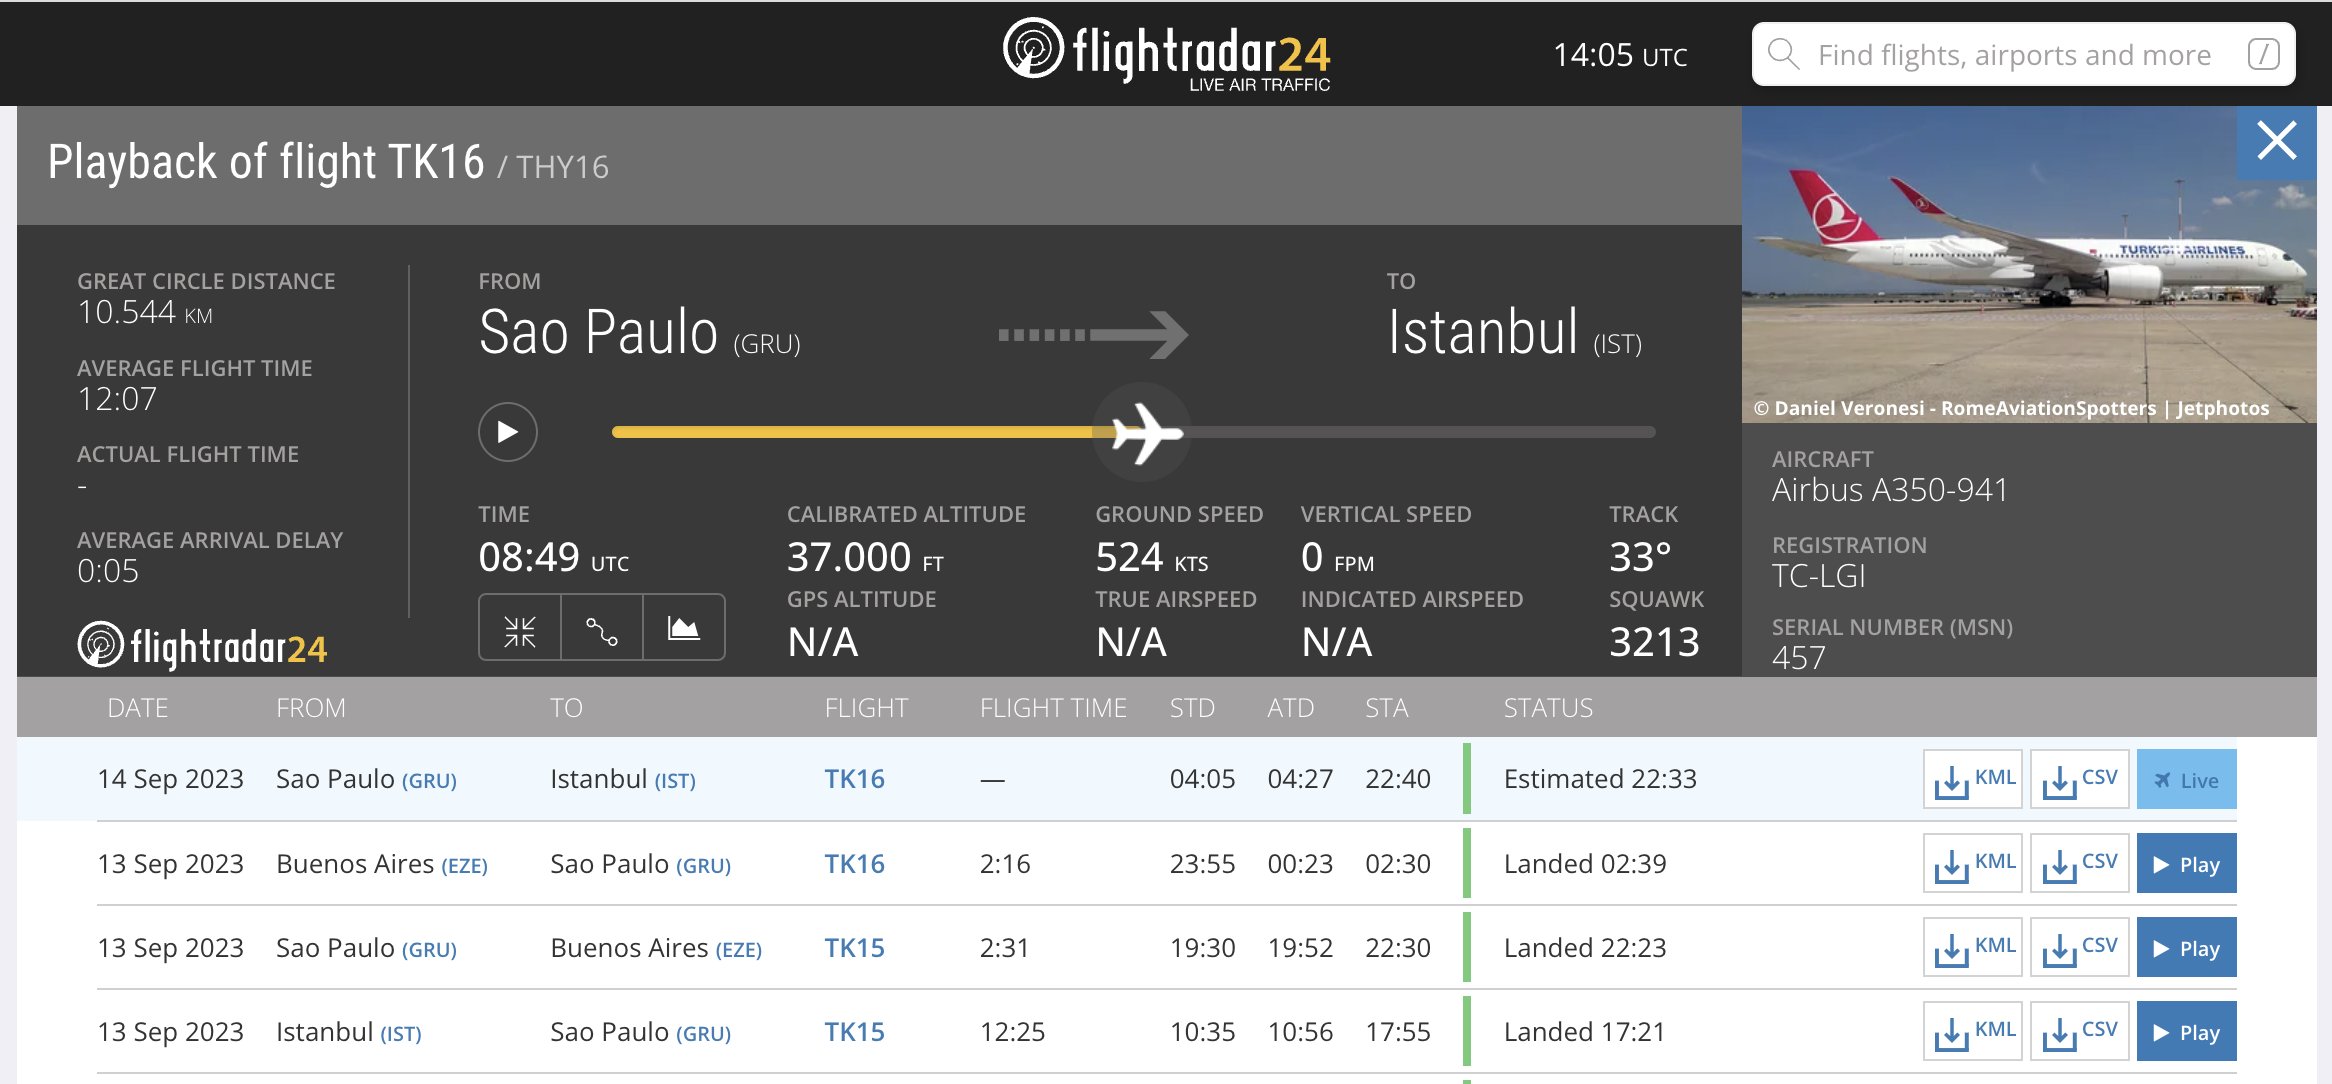Show the altitude graph chart icon
Screen dimensions: 2332x1084
684,630
